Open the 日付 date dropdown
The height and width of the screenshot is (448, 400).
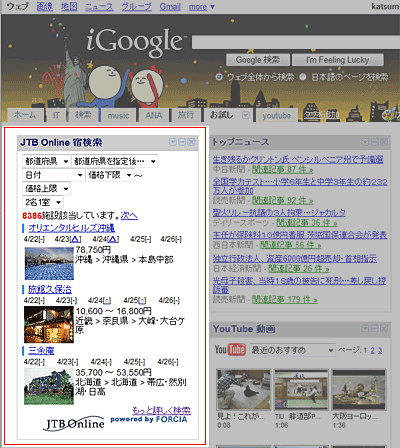pos(53,175)
